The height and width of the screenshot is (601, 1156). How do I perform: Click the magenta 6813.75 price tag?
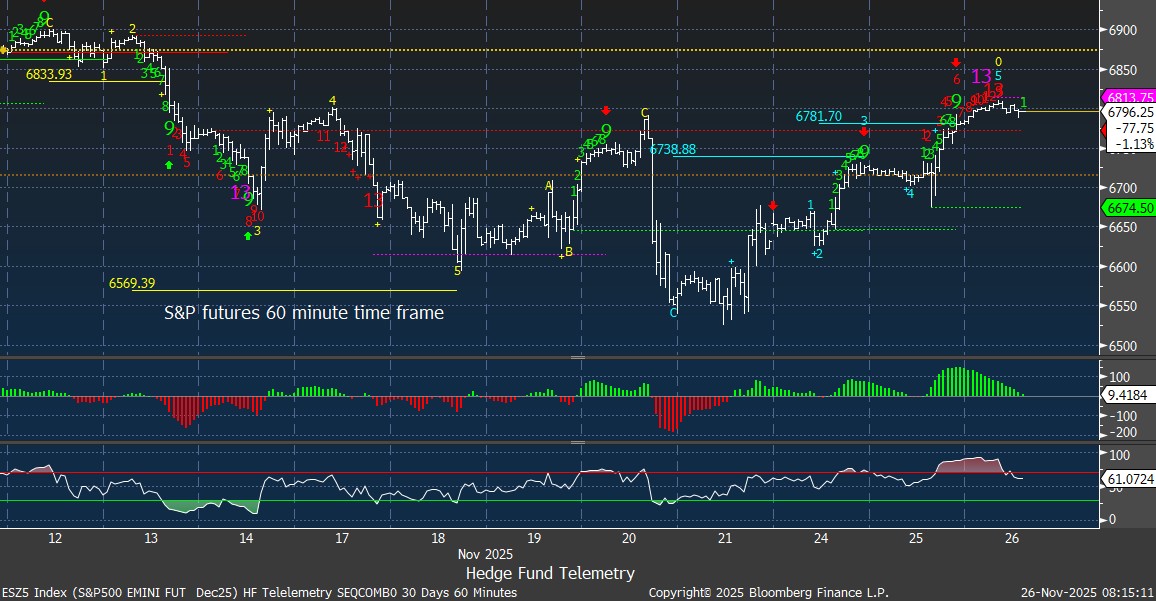click(x=1128, y=97)
